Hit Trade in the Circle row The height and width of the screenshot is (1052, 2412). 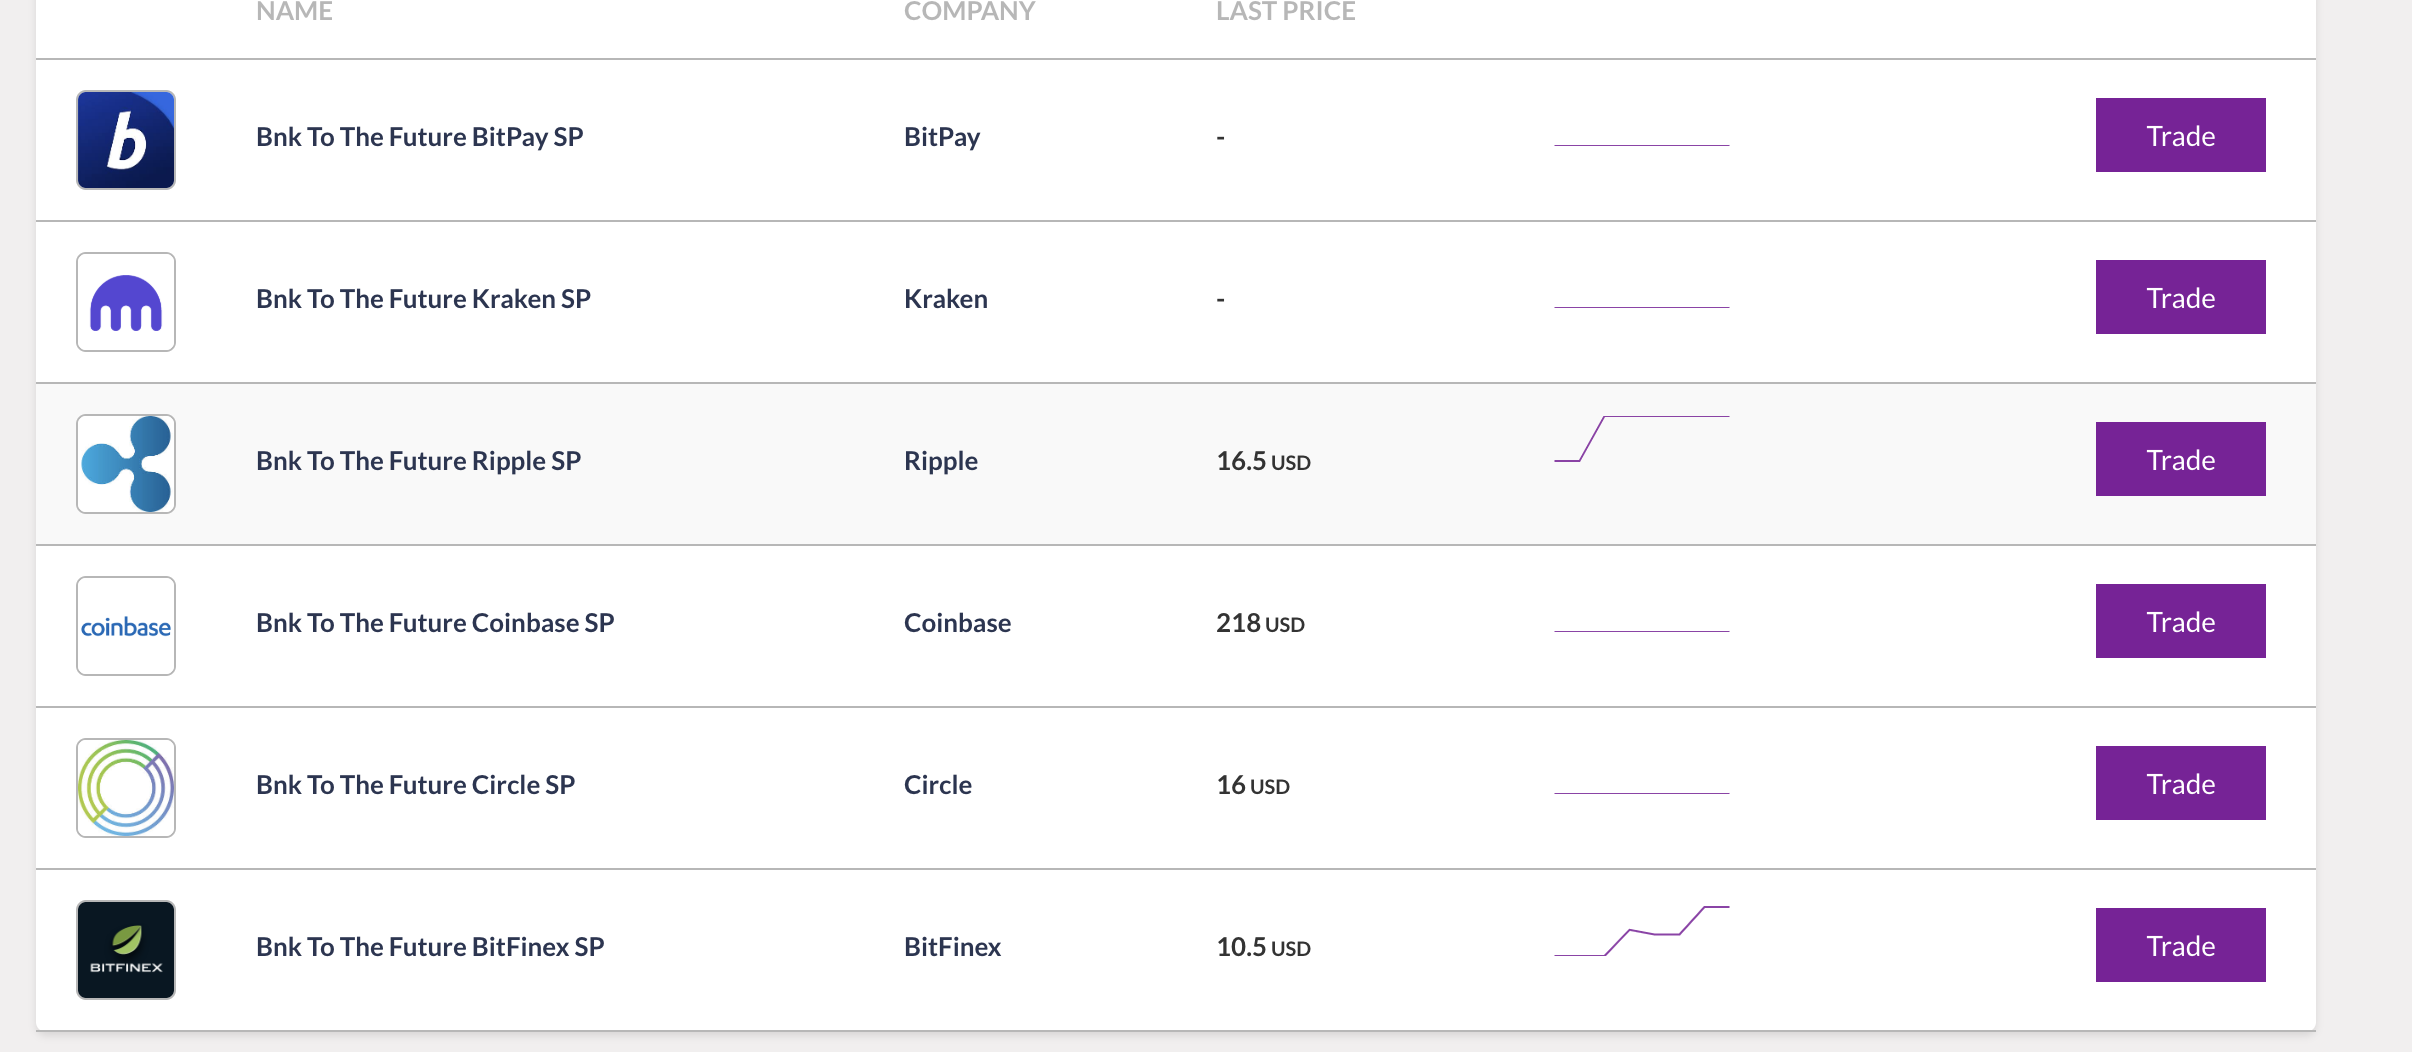click(x=2180, y=783)
